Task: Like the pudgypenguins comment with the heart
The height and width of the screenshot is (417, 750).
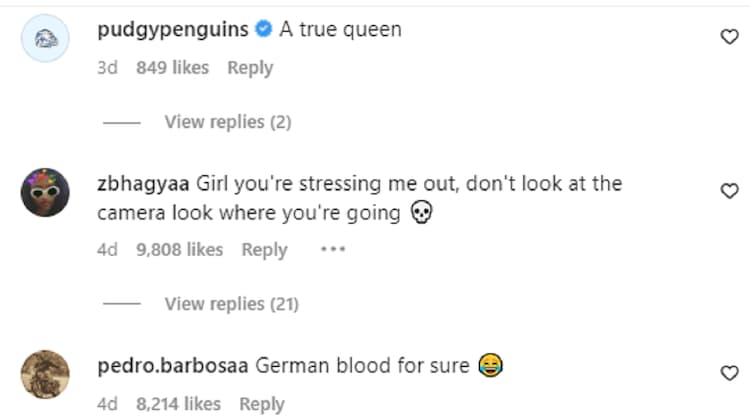Action: [x=729, y=37]
